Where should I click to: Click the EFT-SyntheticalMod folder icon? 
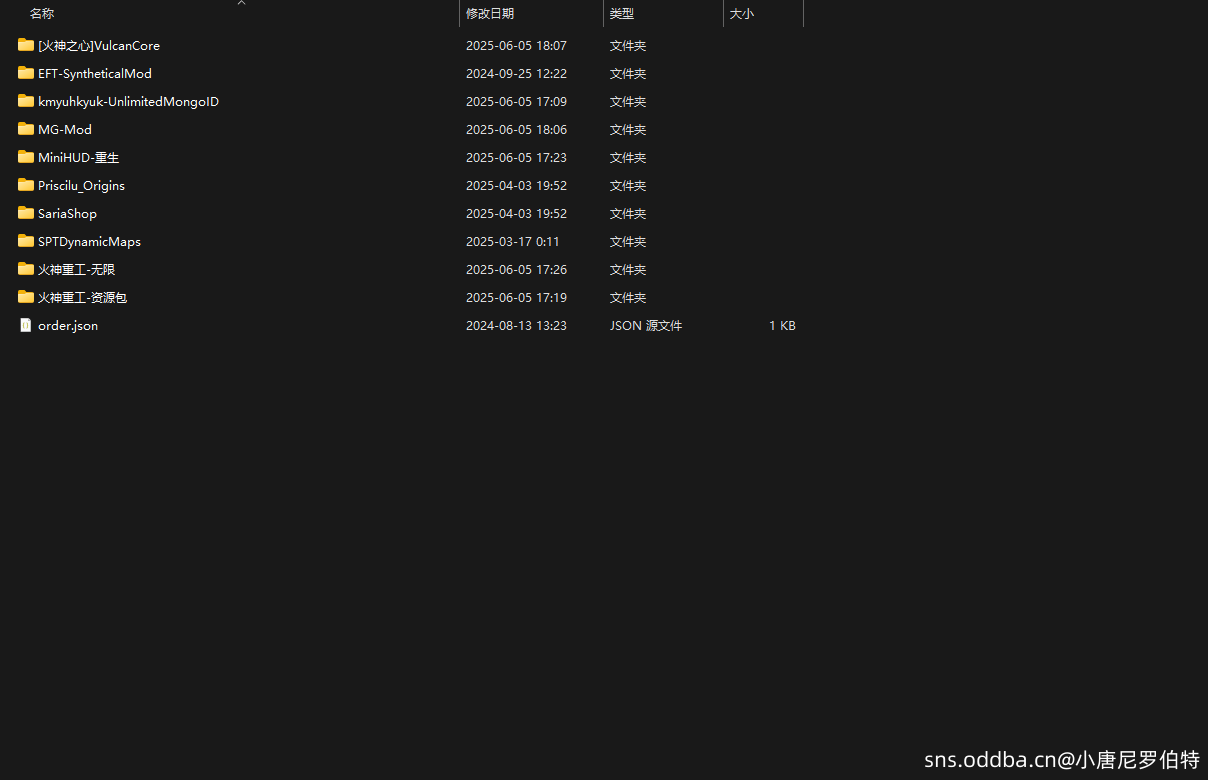click(x=26, y=73)
